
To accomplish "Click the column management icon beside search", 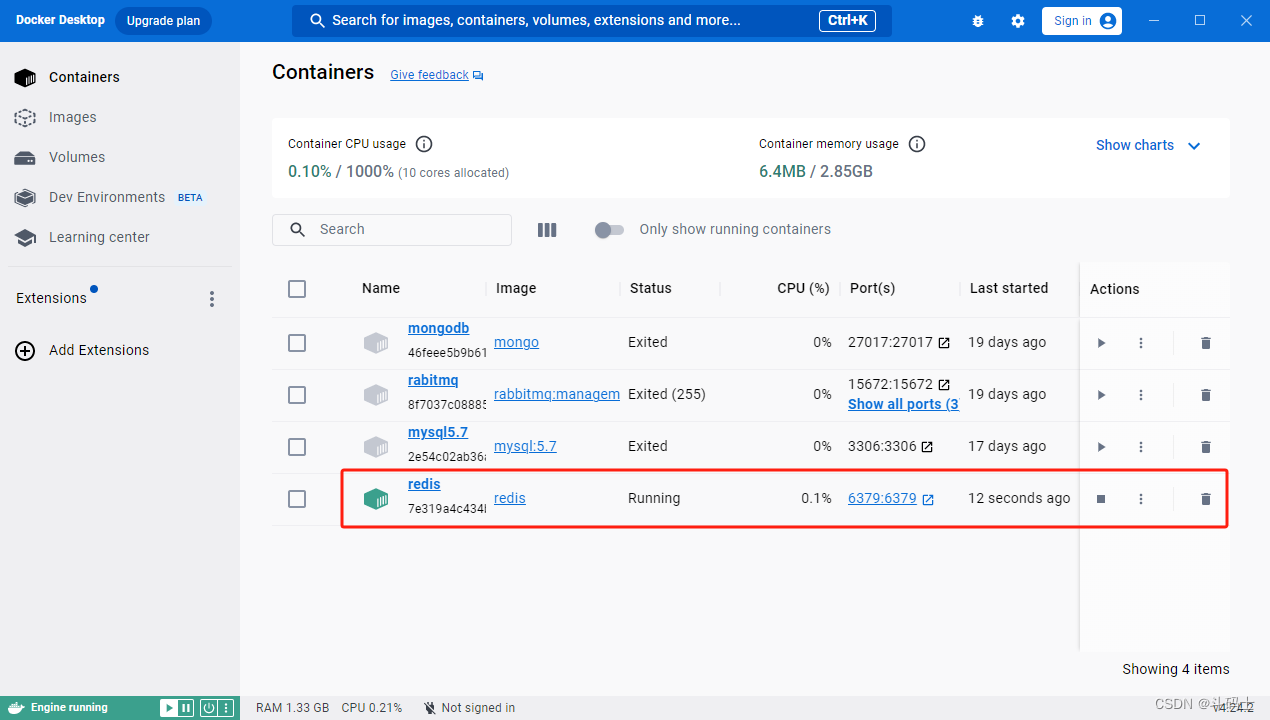I will pyautogui.click(x=547, y=230).
